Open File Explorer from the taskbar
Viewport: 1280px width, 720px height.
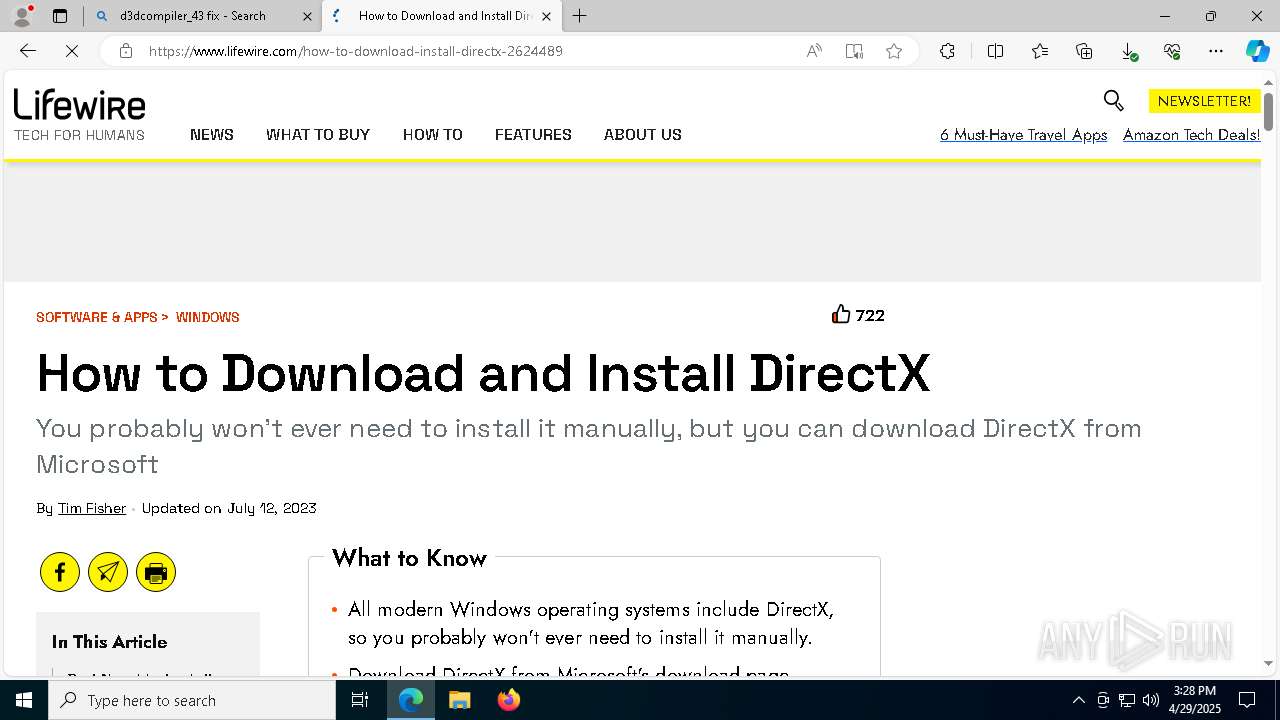click(459, 700)
